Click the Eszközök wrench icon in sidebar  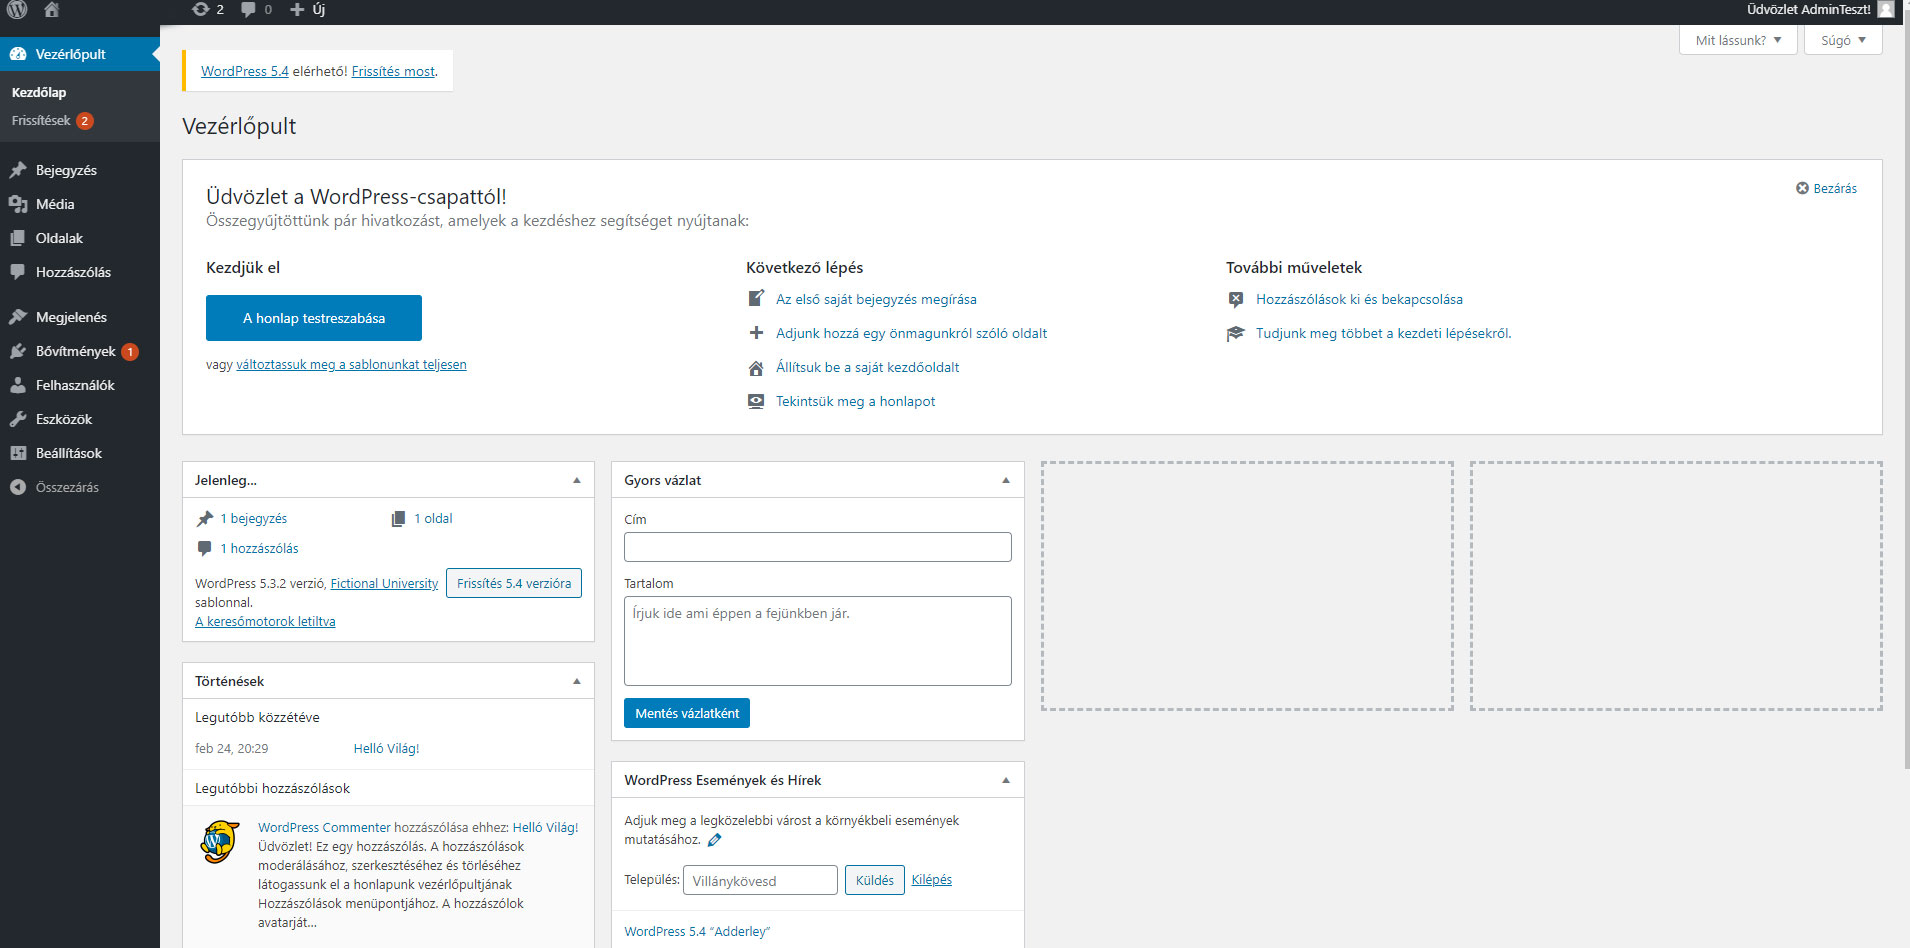[18, 419]
